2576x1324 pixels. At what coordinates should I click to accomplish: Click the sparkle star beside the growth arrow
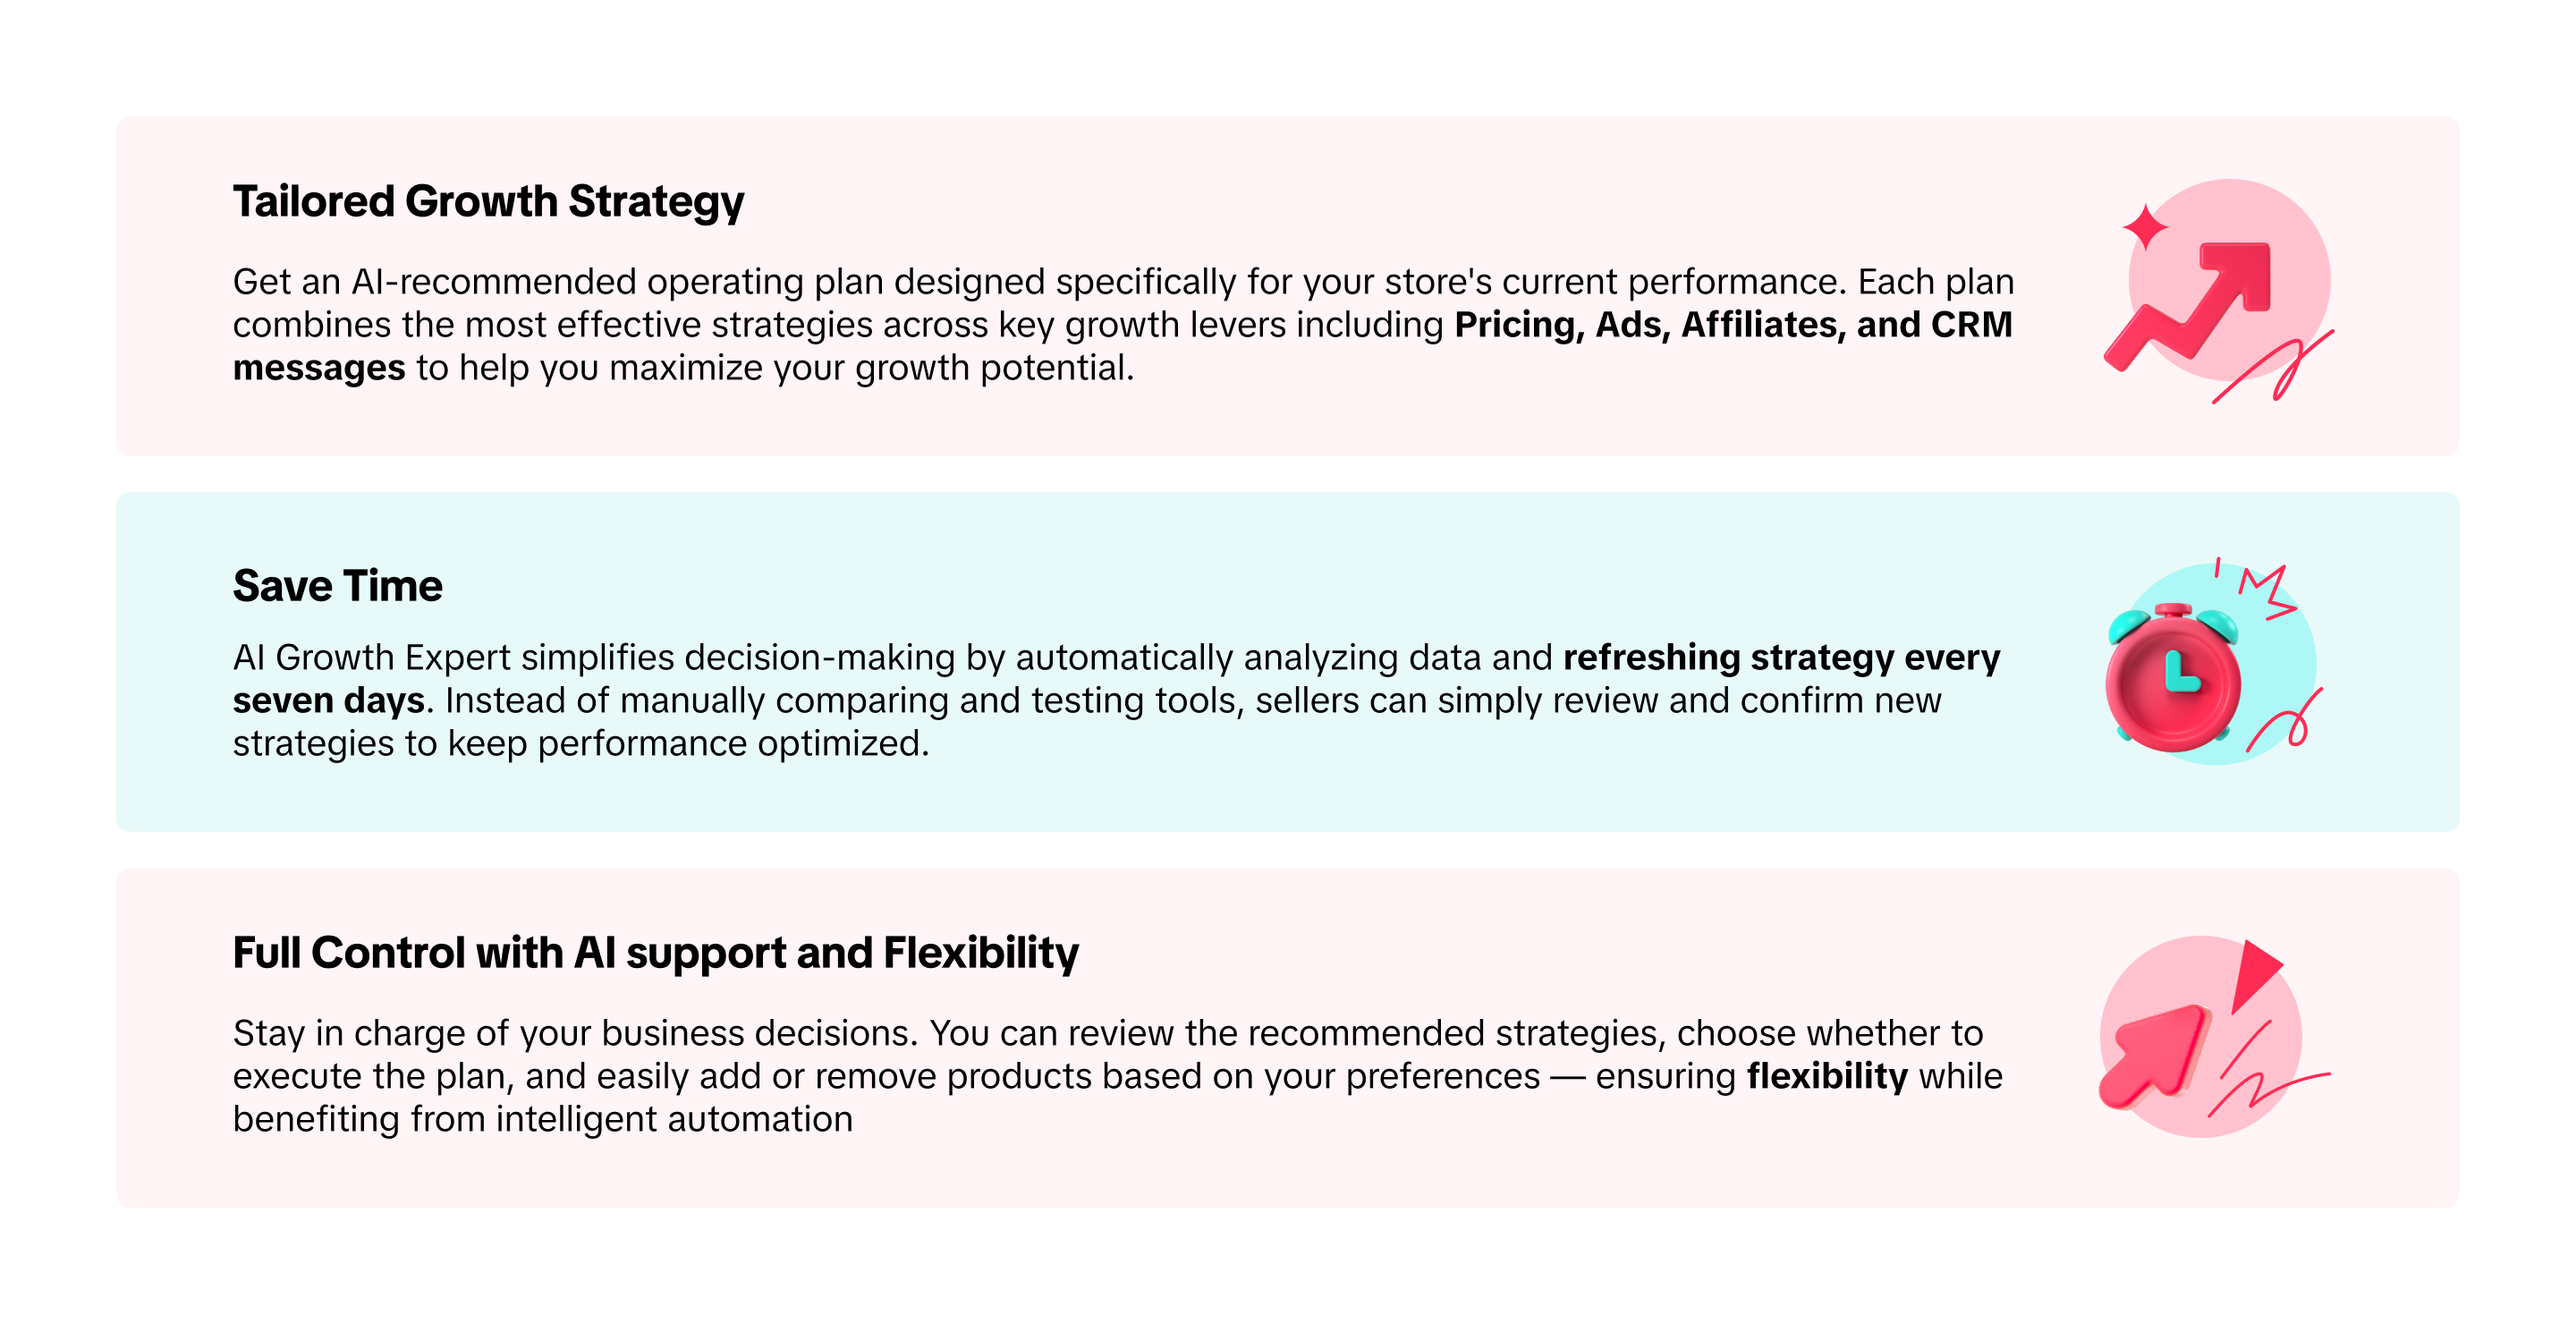point(2144,227)
